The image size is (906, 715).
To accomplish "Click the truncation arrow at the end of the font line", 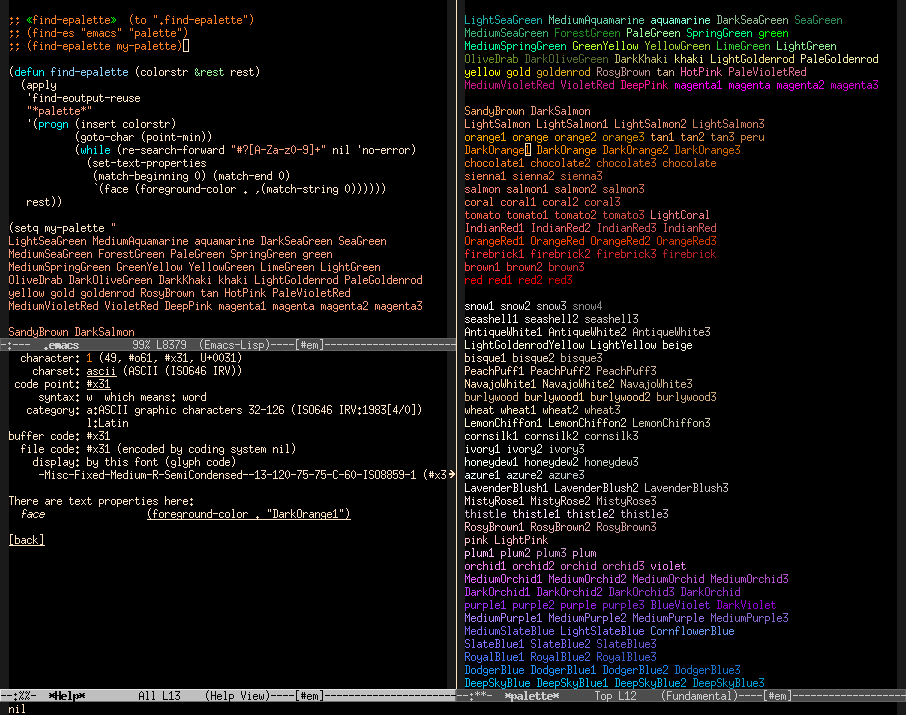I will pyautogui.click(x=452, y=475).
